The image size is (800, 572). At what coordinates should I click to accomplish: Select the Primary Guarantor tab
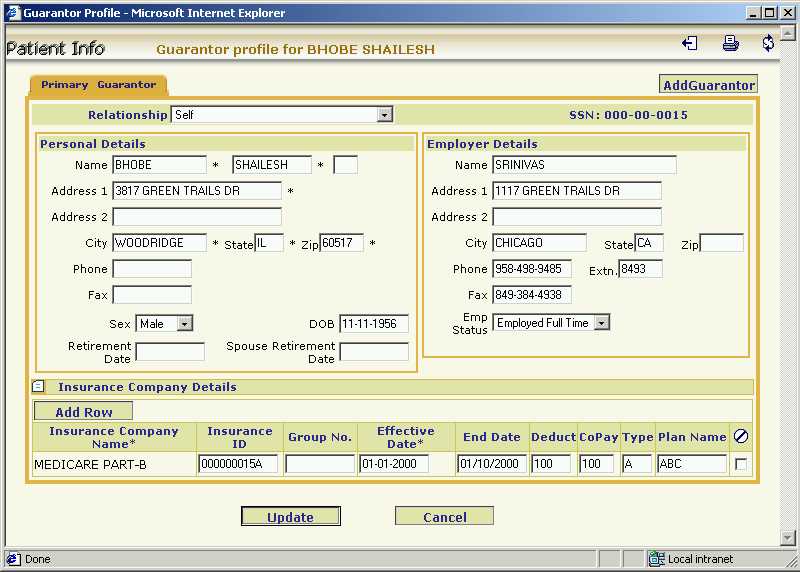point(98,85)
